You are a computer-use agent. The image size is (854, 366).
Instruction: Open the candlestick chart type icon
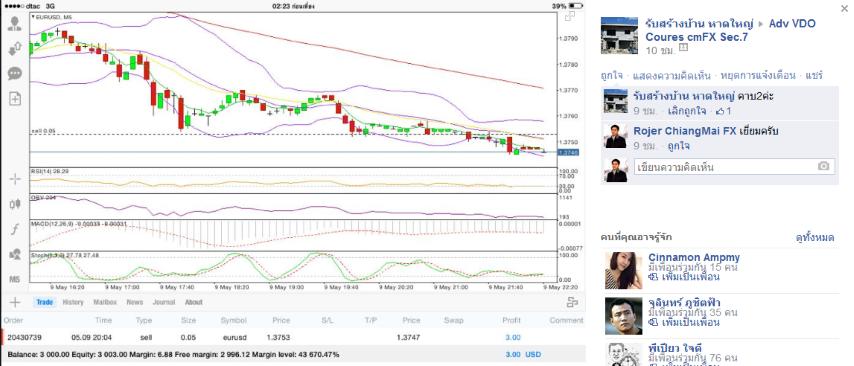(x=15, y=204)
